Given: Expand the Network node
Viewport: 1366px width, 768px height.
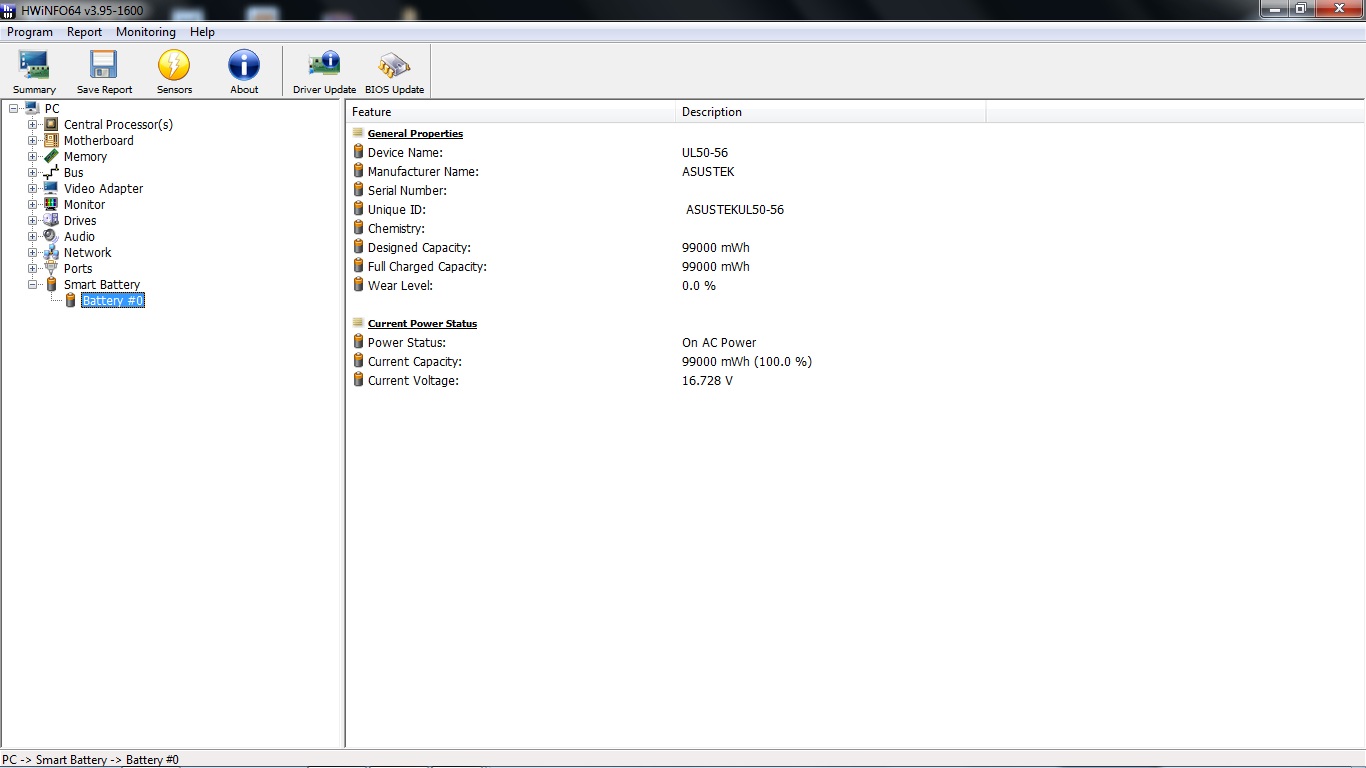Looking at the screenshot, I should tap(32, 252).
